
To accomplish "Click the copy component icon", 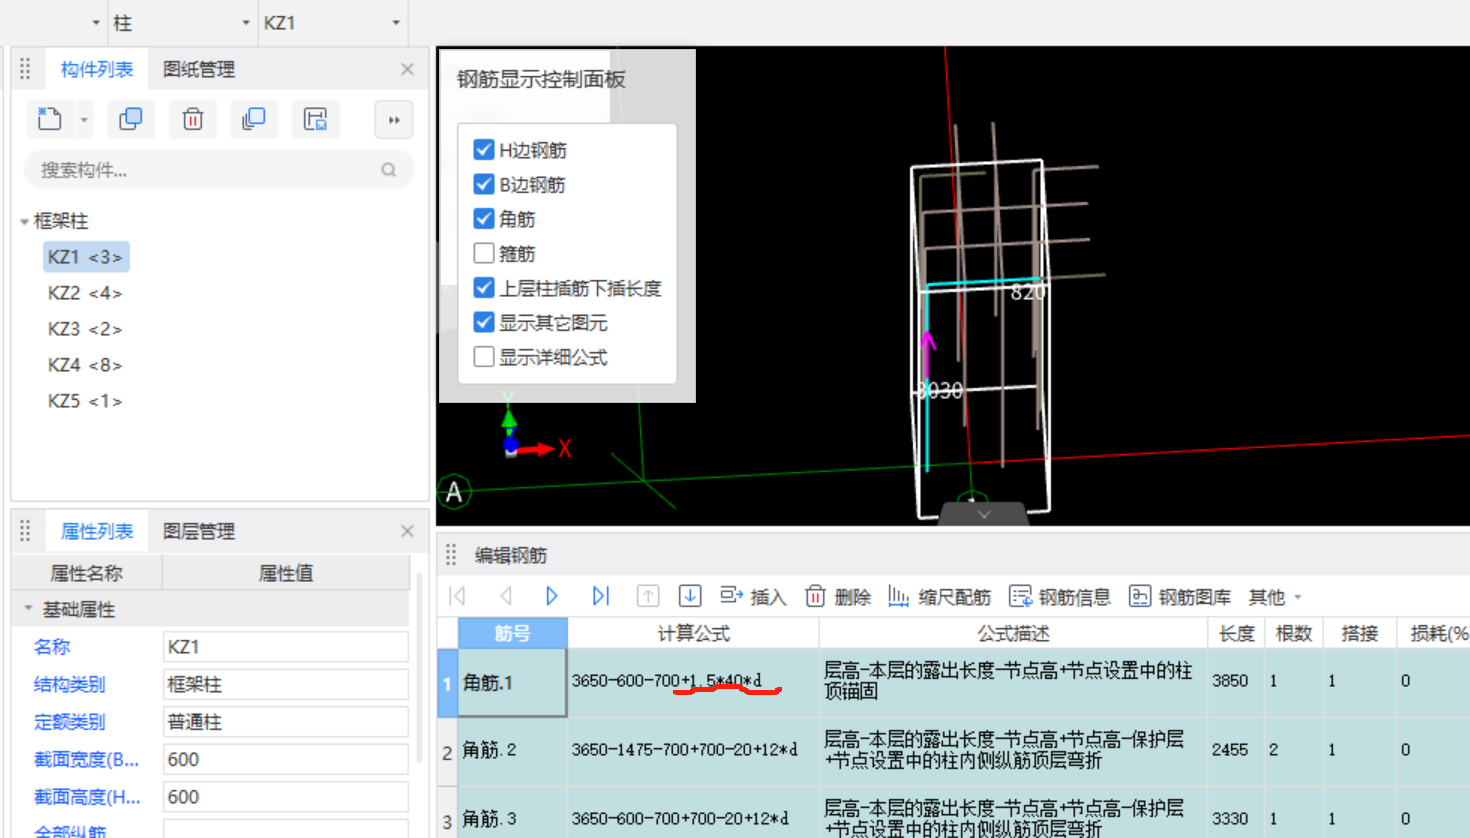I will 130,119.
